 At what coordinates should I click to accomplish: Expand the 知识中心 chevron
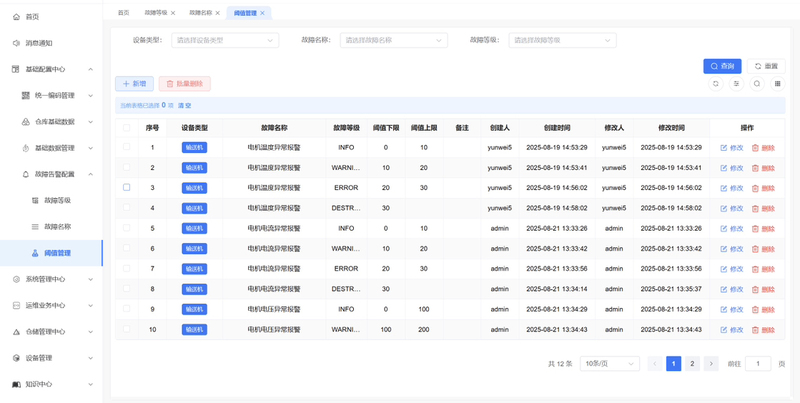tap(90, 384)
